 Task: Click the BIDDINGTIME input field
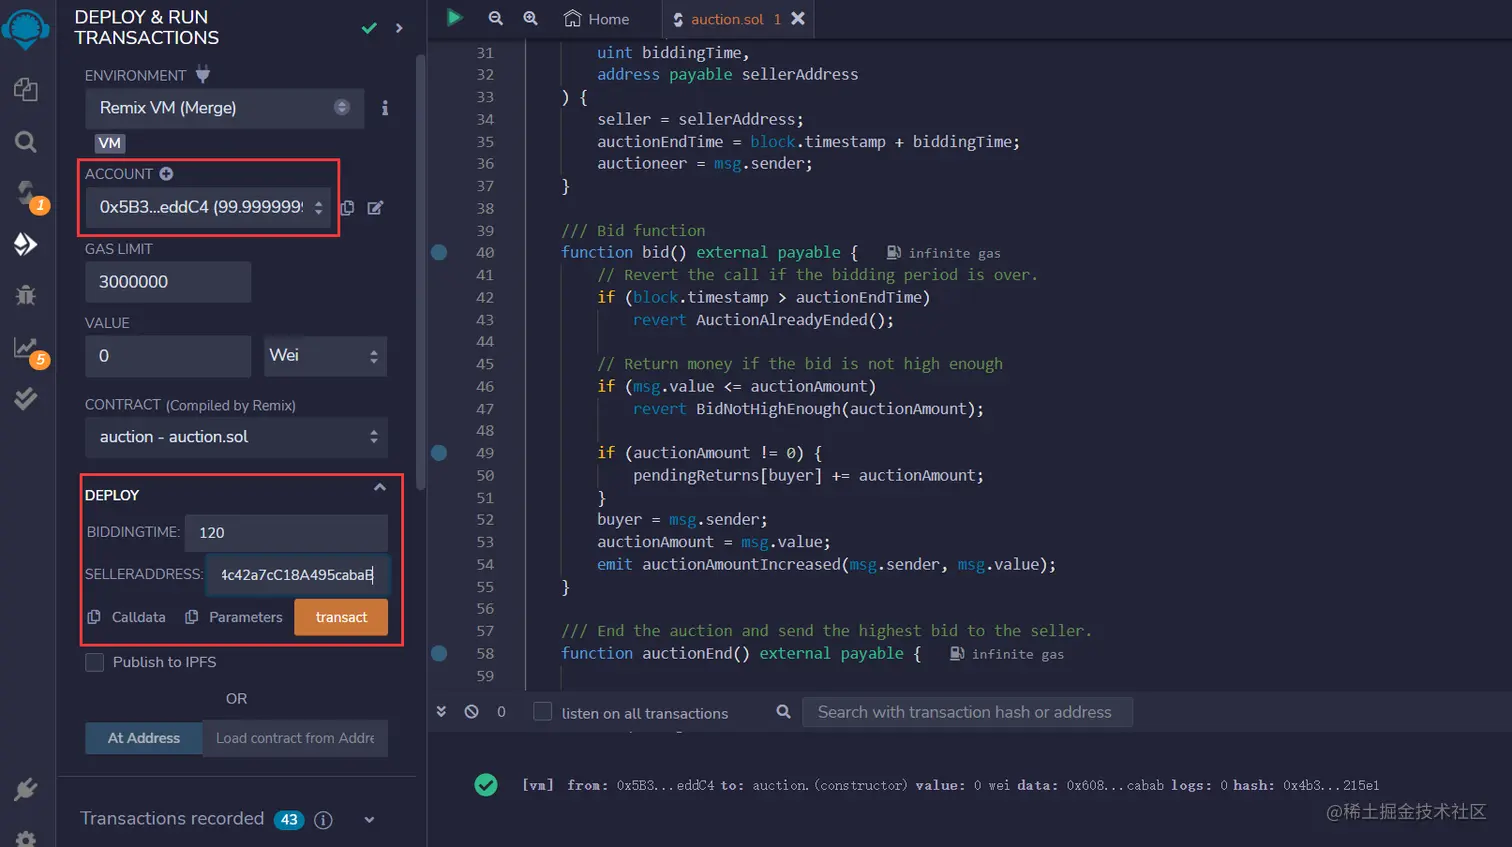click(x=287, y=533)
